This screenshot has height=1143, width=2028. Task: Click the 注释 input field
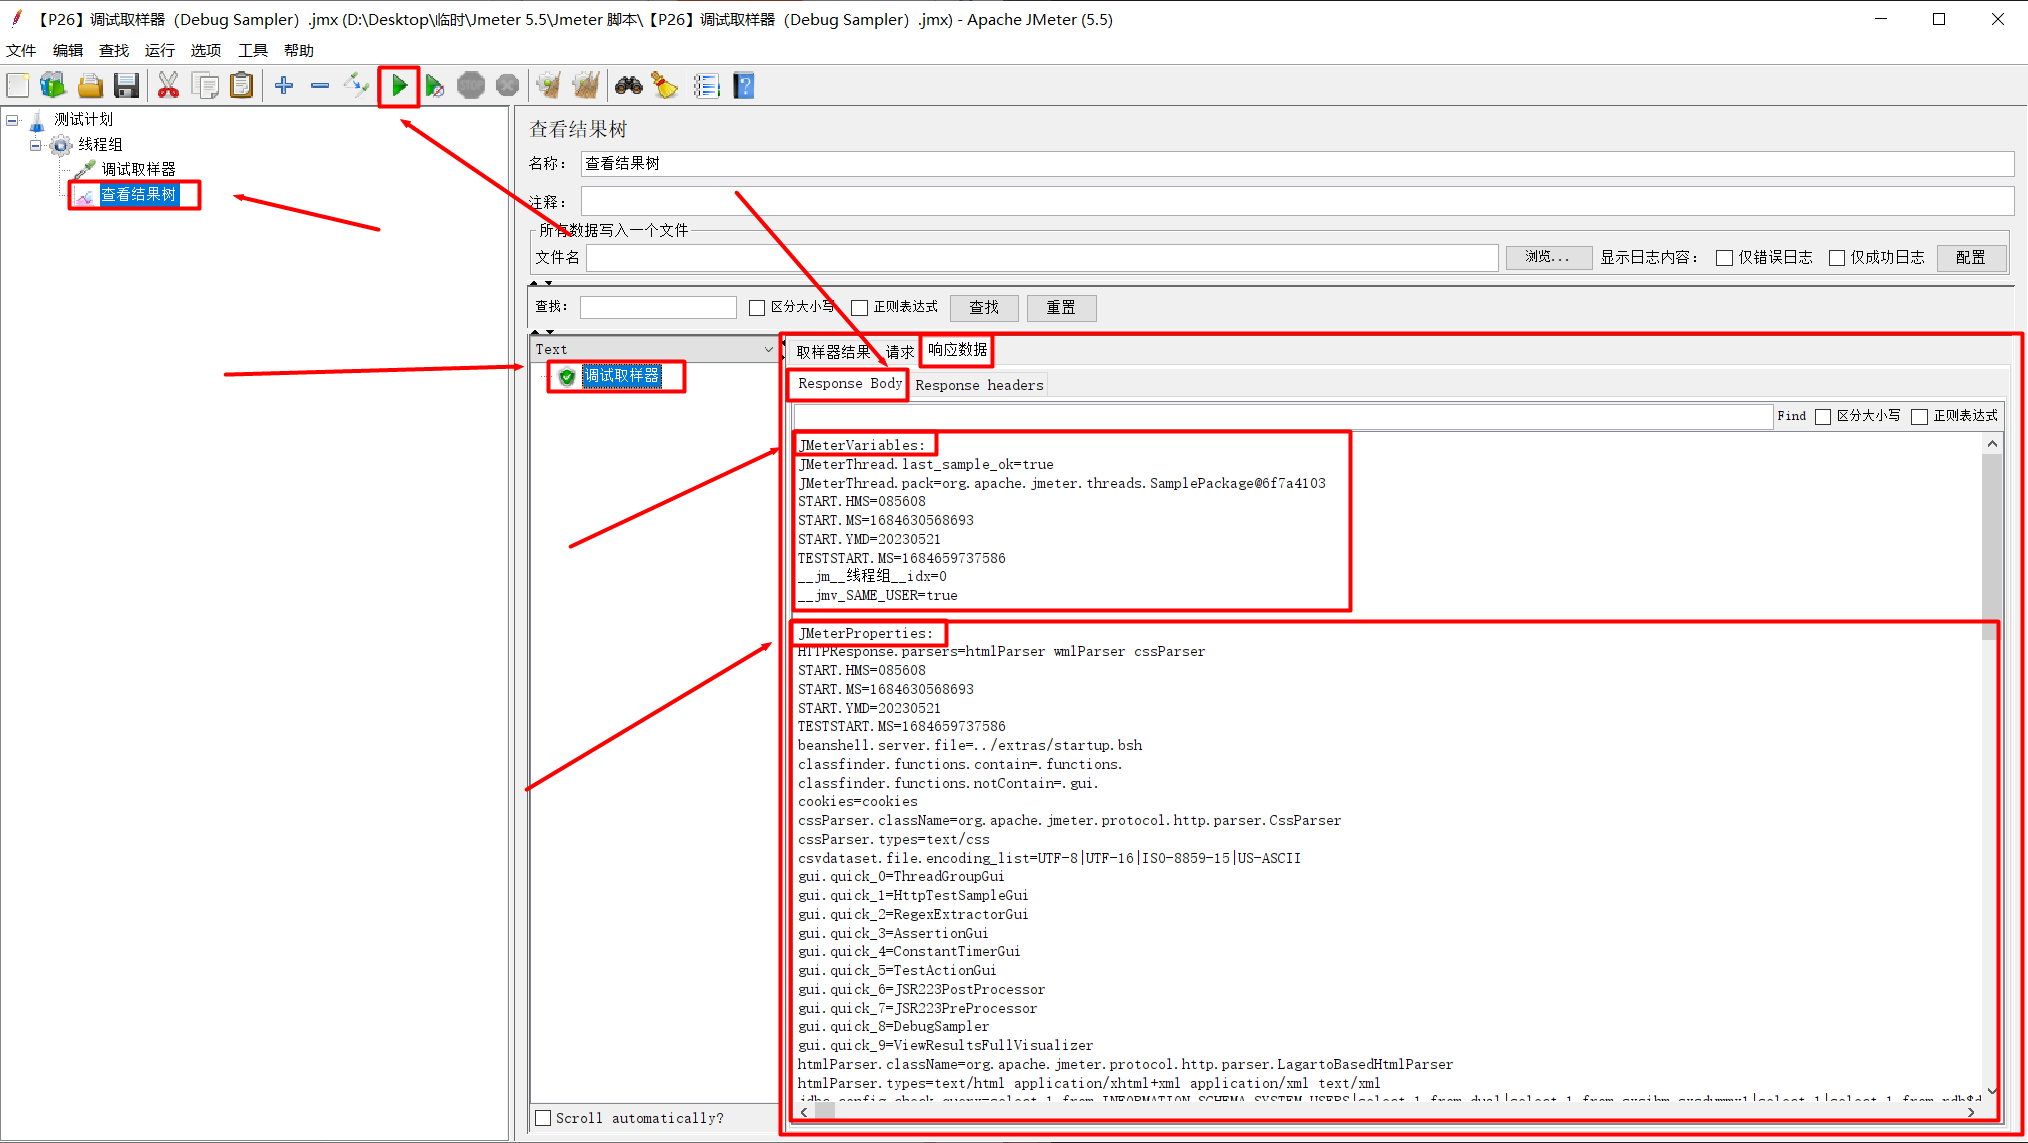pos(1297,202)
